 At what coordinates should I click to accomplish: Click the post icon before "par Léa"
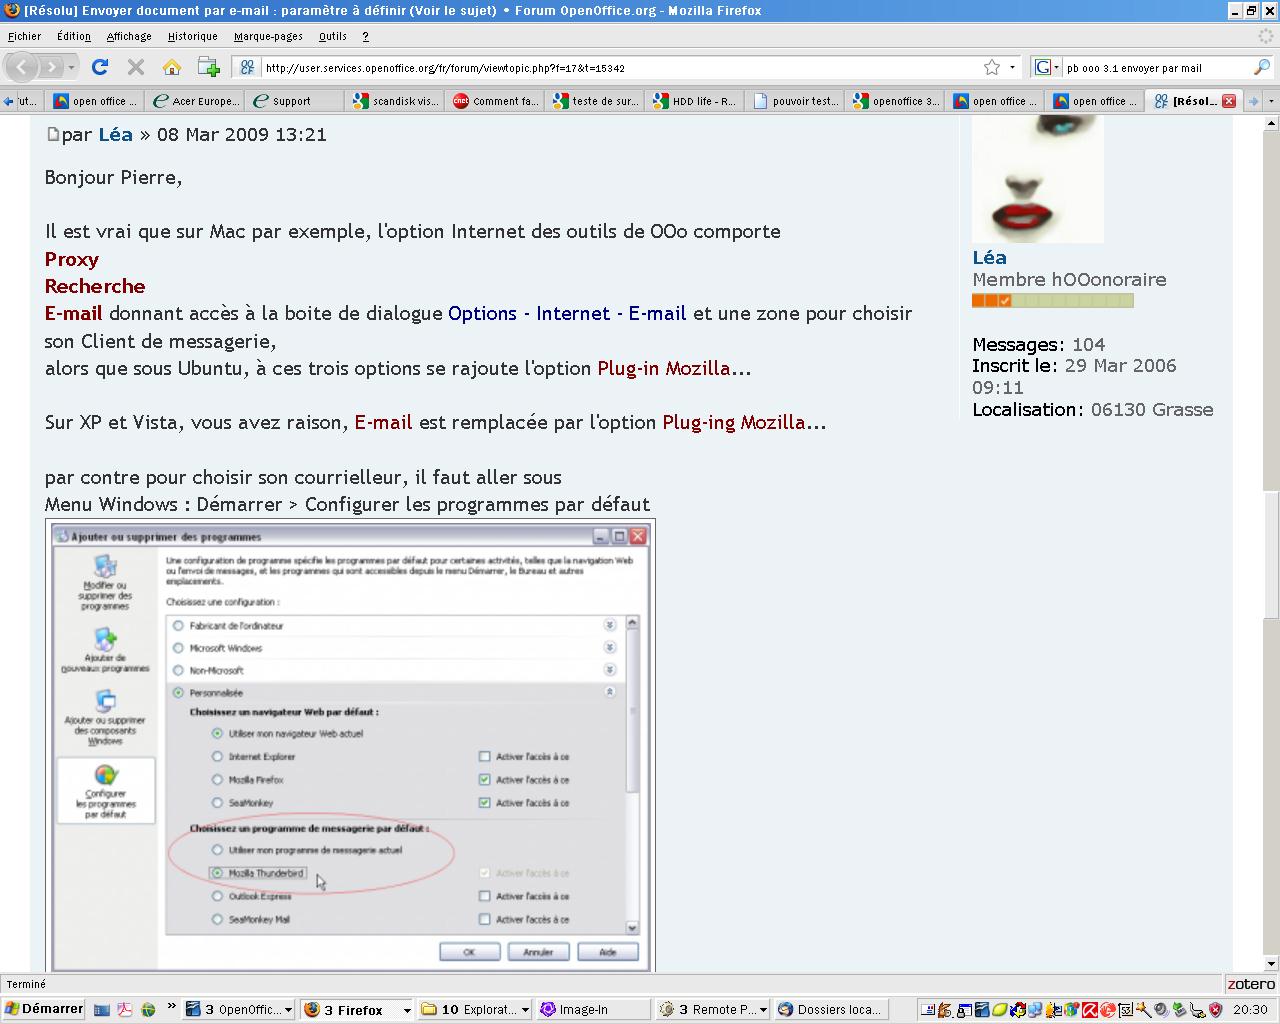pyautogui.click(x=53, y=135)
